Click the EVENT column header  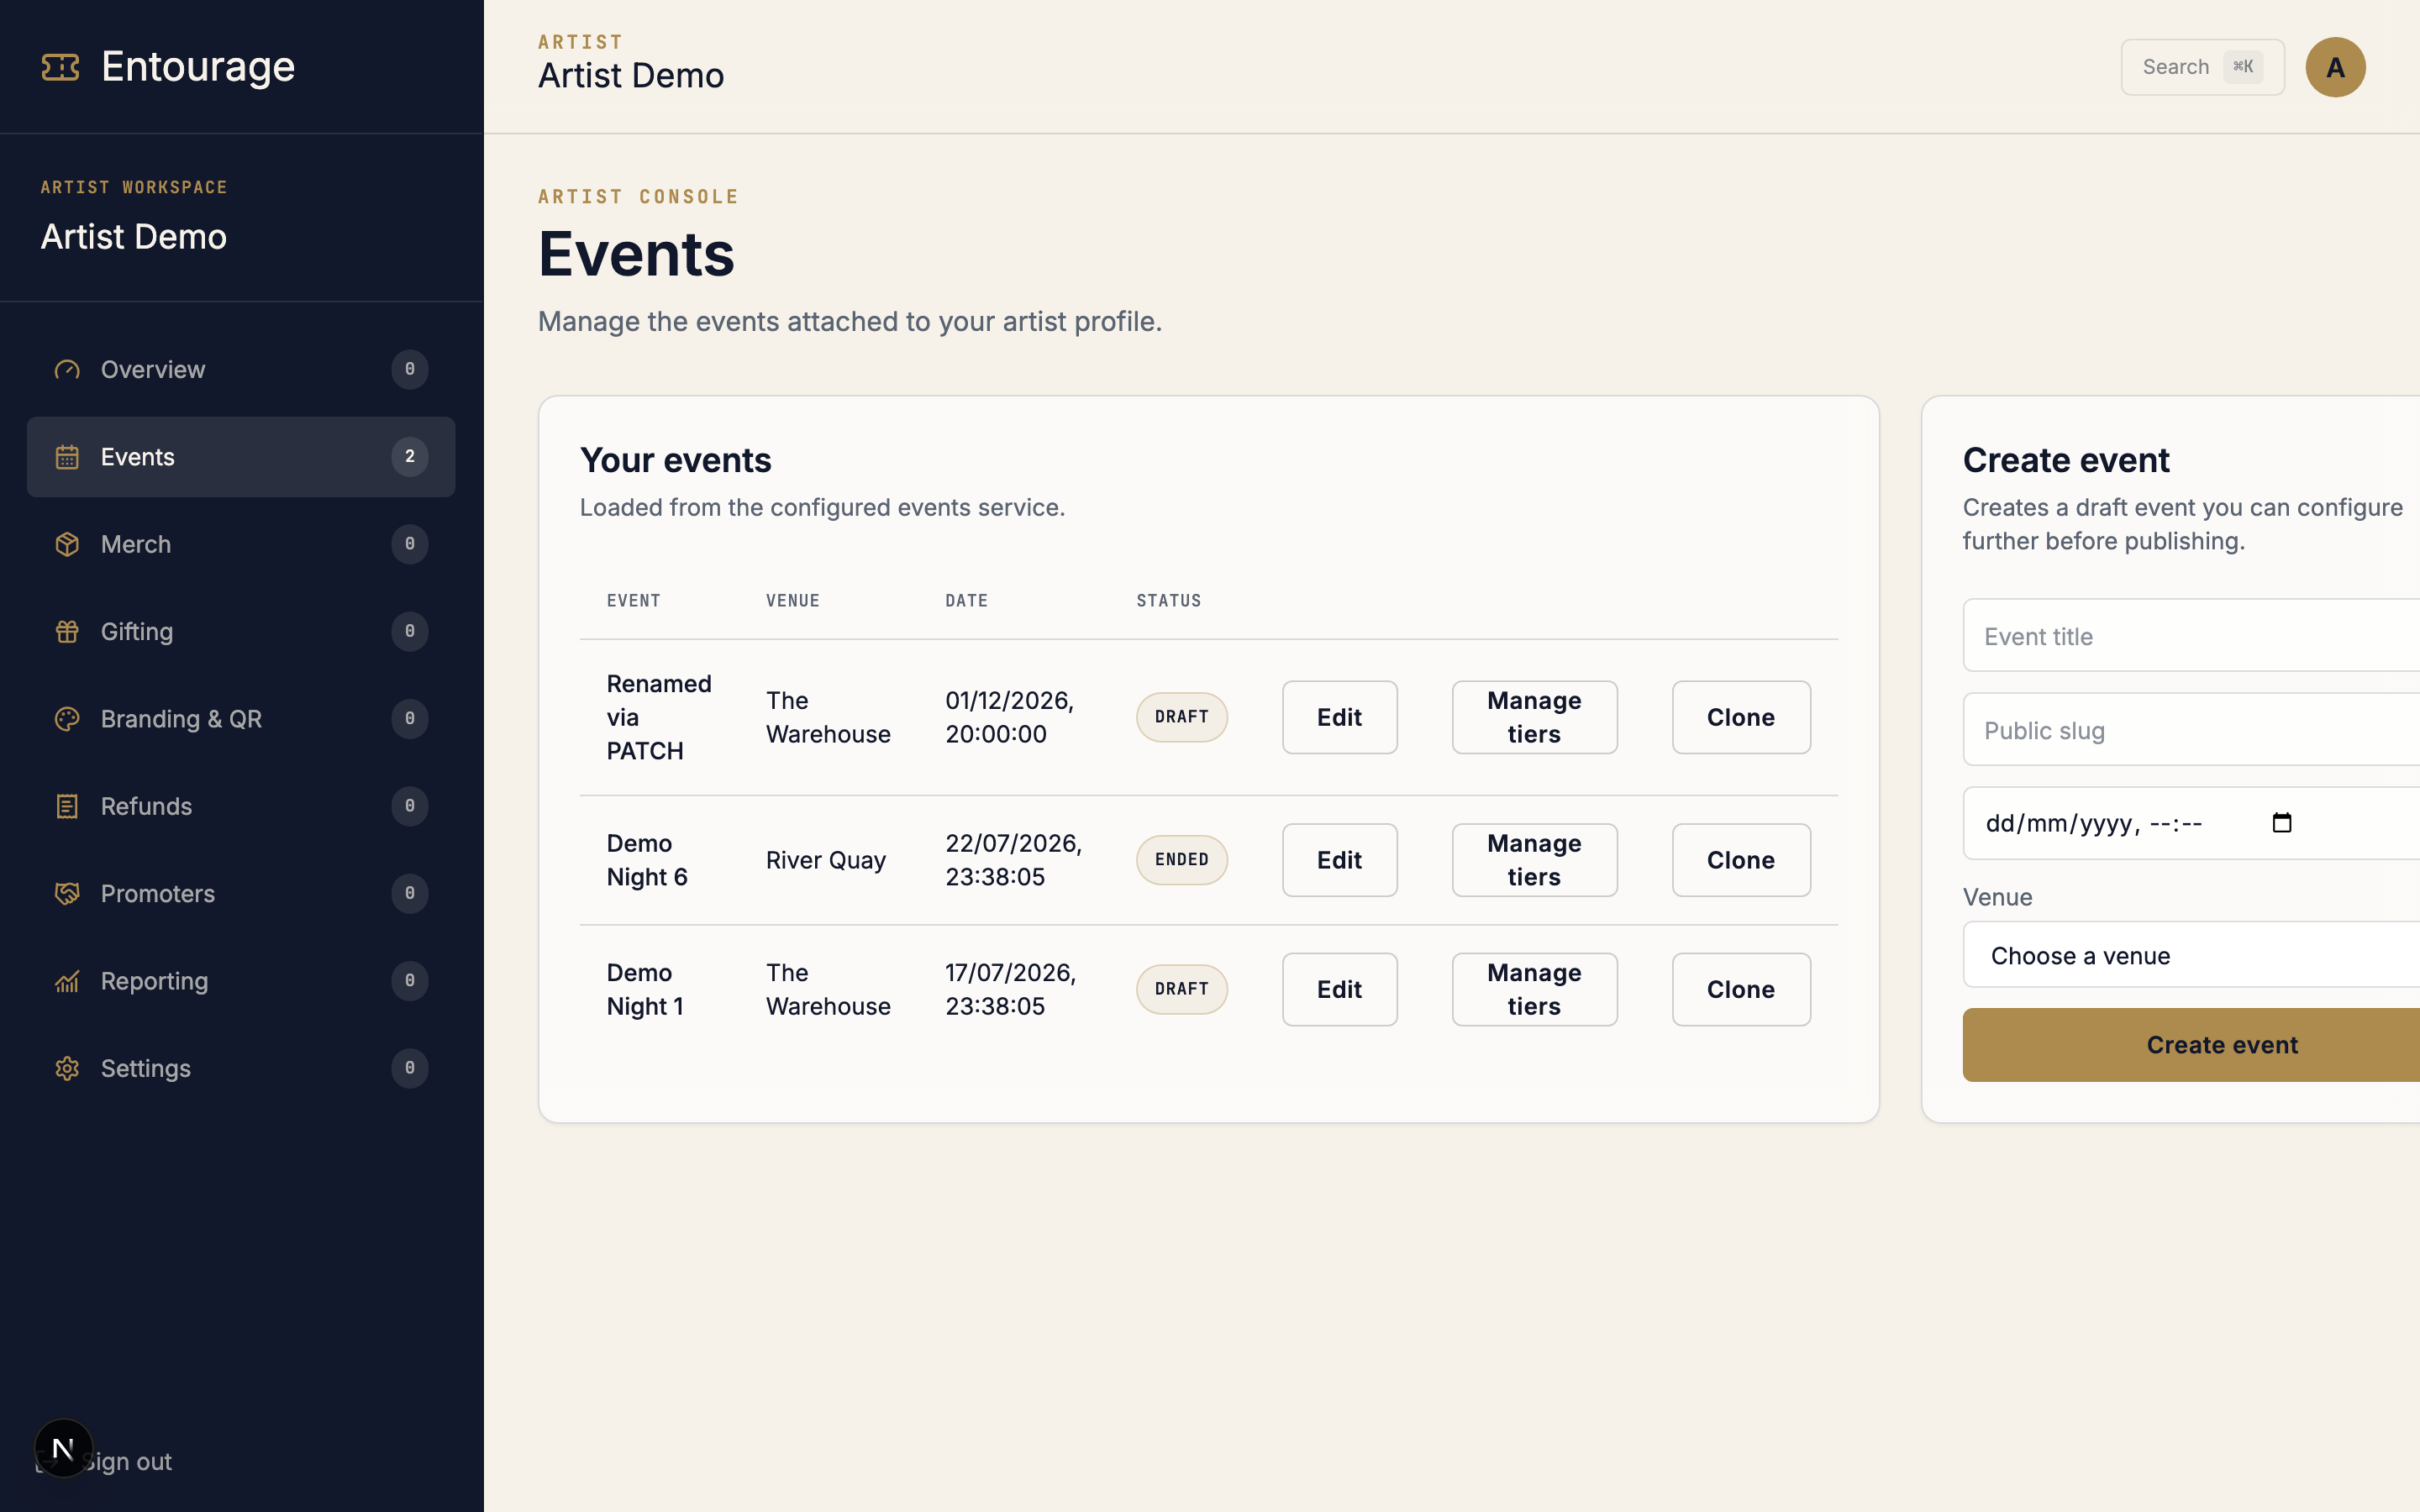tap(633, 601)
